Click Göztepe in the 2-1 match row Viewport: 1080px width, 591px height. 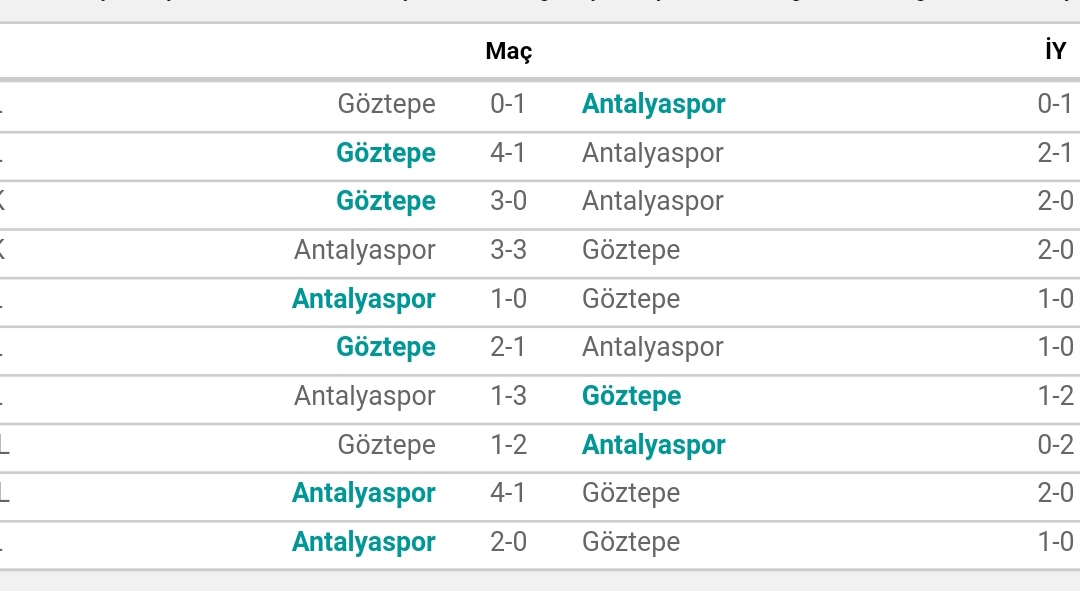(386, 347)
